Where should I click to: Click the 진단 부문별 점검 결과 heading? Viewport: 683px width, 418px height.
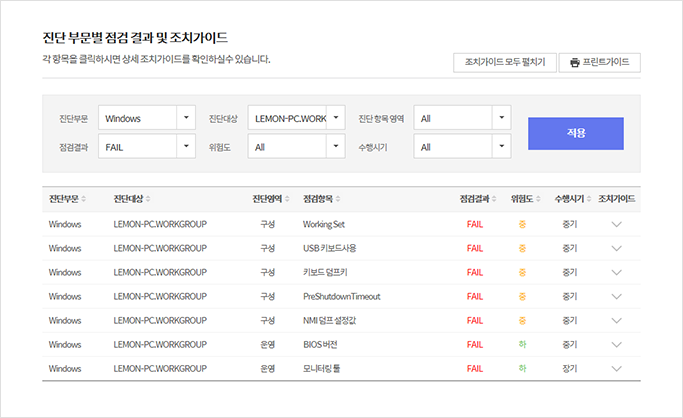tap(135, 38)
